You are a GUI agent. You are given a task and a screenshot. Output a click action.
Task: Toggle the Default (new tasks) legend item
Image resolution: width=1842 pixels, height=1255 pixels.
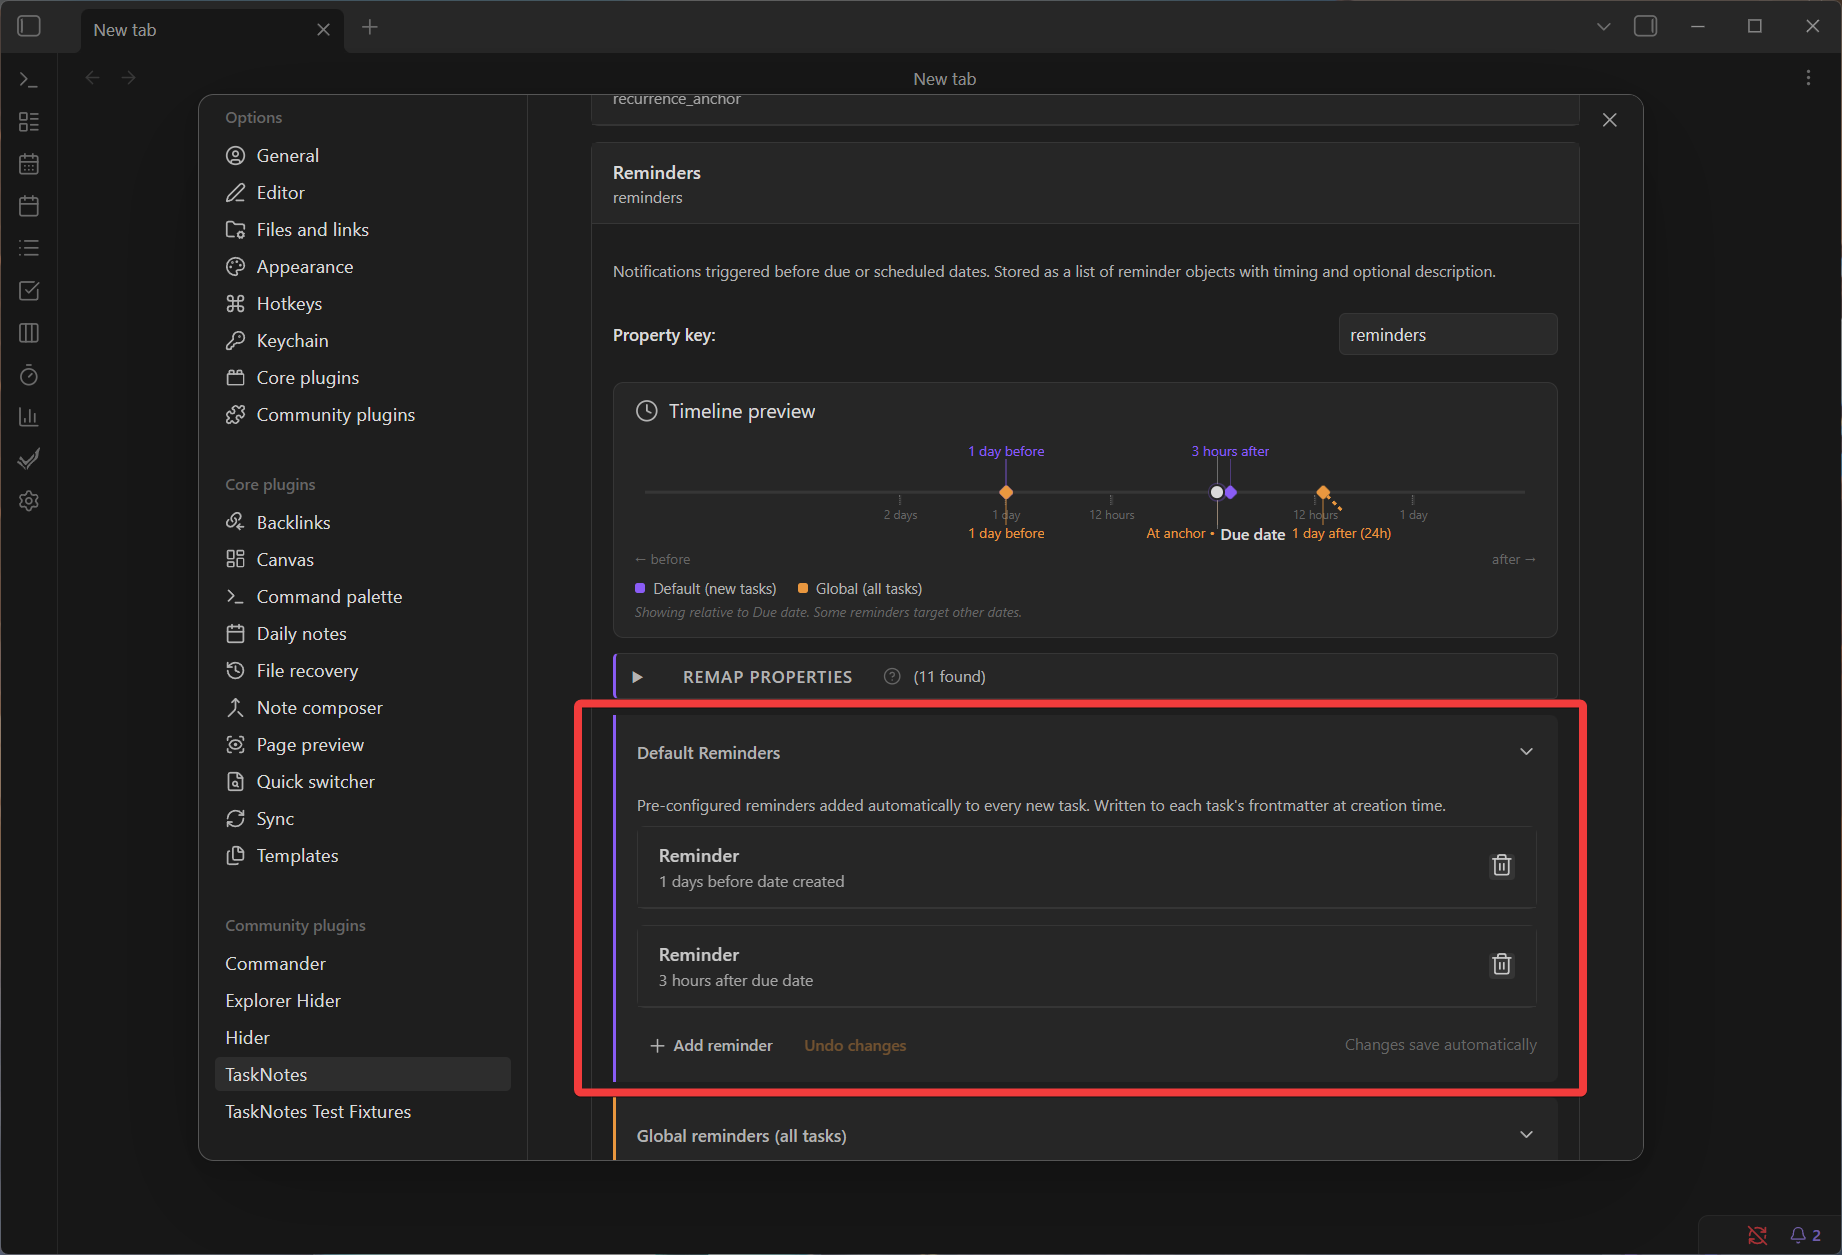point(705,588)
